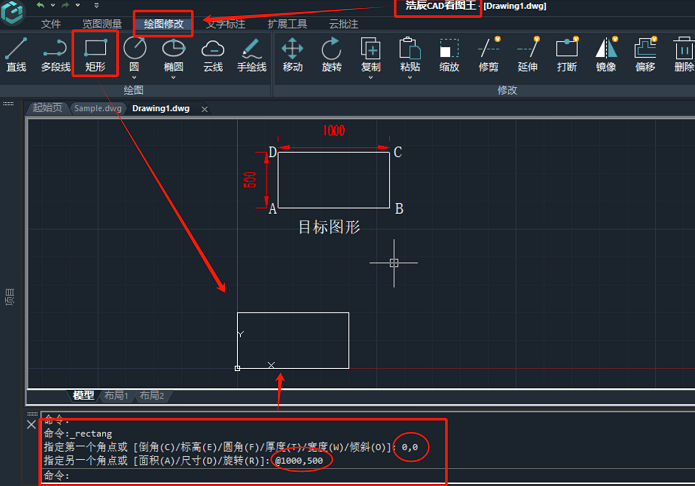Switch to the 扩展工具 ribbon tab

coord(287,23)
